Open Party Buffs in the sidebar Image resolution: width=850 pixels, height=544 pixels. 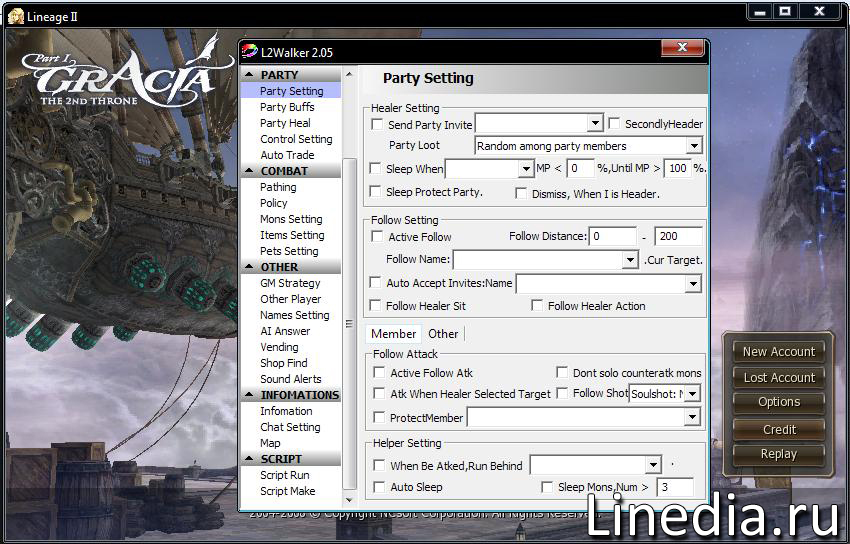287,107
